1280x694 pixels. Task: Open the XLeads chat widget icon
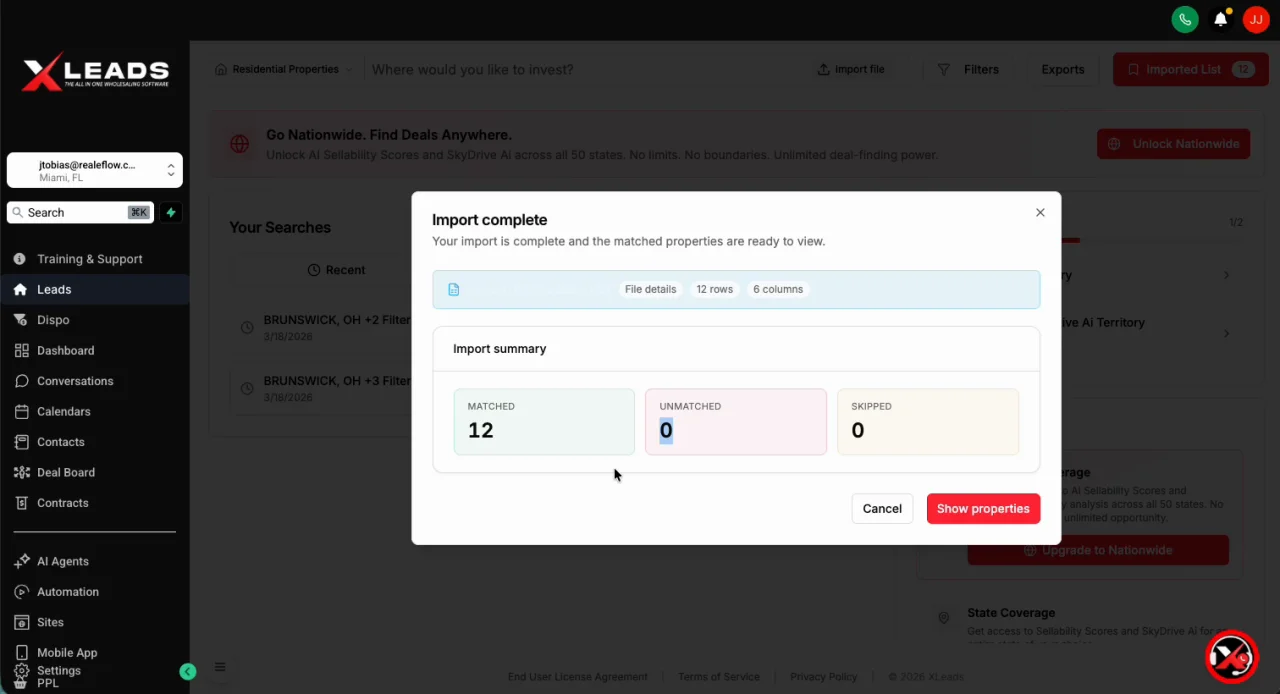pyautogui.click(x=1231, y=656)
